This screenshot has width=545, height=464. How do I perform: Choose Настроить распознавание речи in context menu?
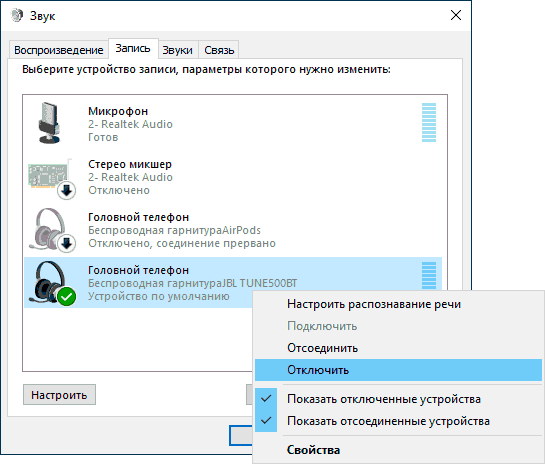coord(398,304)
